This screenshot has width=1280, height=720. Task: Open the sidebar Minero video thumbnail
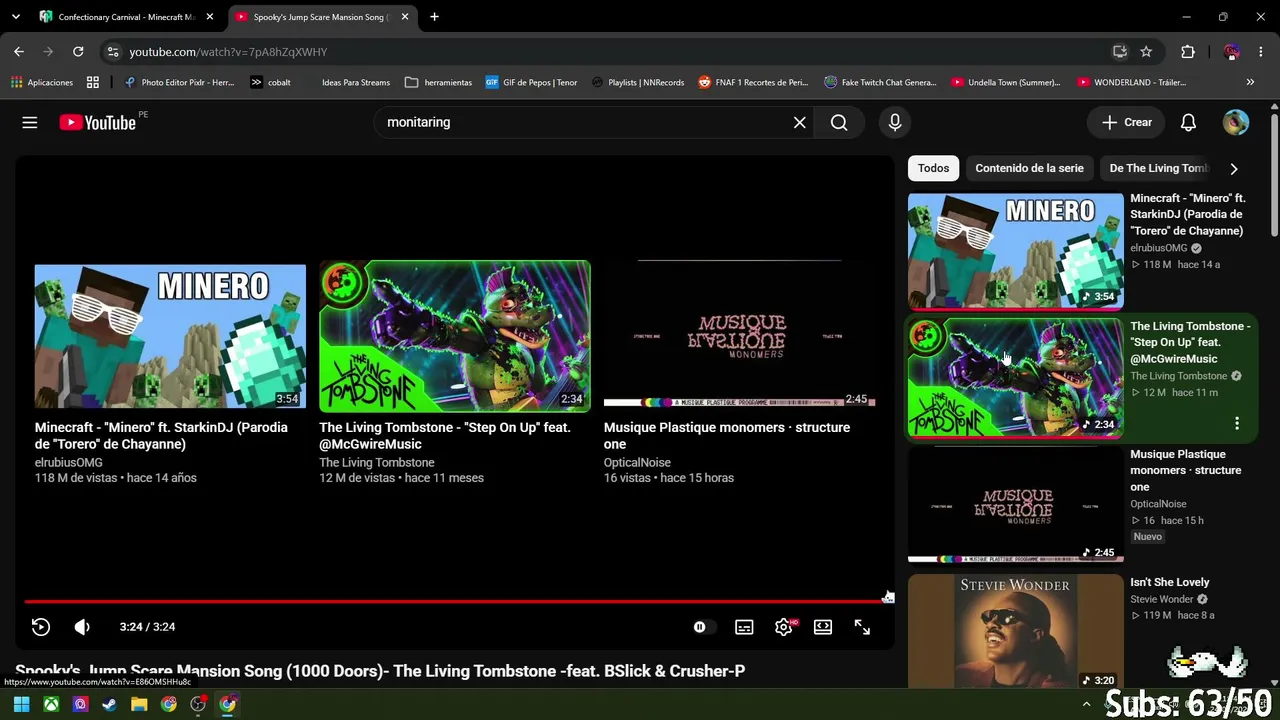pyautogui.click(x=1015, y=251)
